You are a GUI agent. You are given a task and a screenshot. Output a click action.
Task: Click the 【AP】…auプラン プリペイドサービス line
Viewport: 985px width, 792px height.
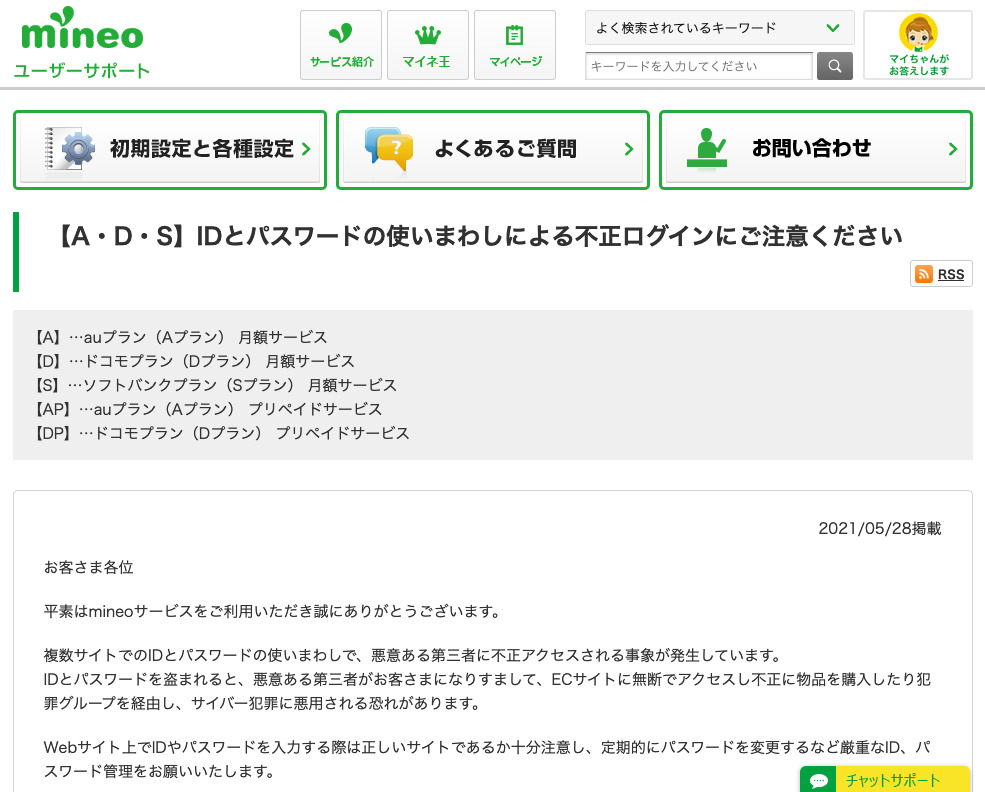pos(208,409)
